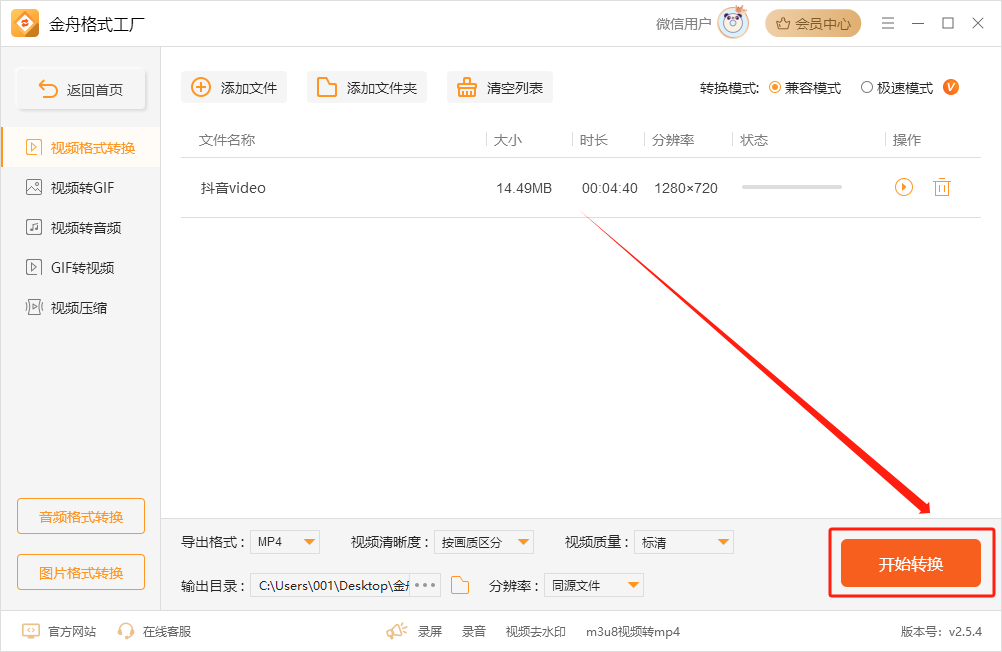Viewport: 1002px width, 652px height.
Task: Open the 导出格式 MP4 dropdown
Action: click(x=285, y=541)
